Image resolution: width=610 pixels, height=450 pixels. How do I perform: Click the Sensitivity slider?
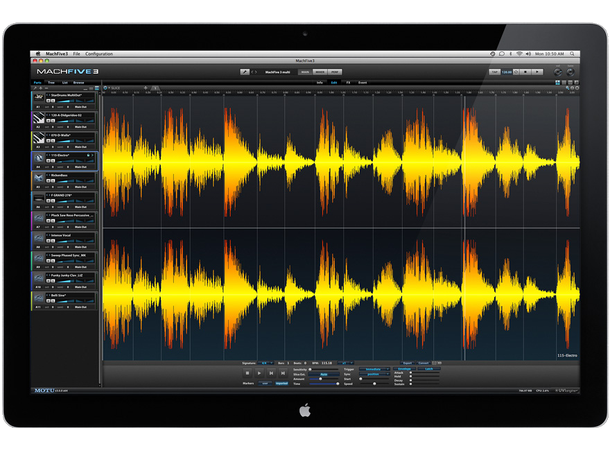tap(324, 369)
